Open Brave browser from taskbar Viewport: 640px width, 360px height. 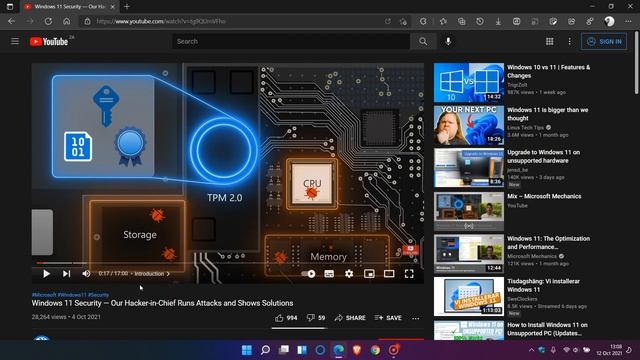(x=357, y=350)
